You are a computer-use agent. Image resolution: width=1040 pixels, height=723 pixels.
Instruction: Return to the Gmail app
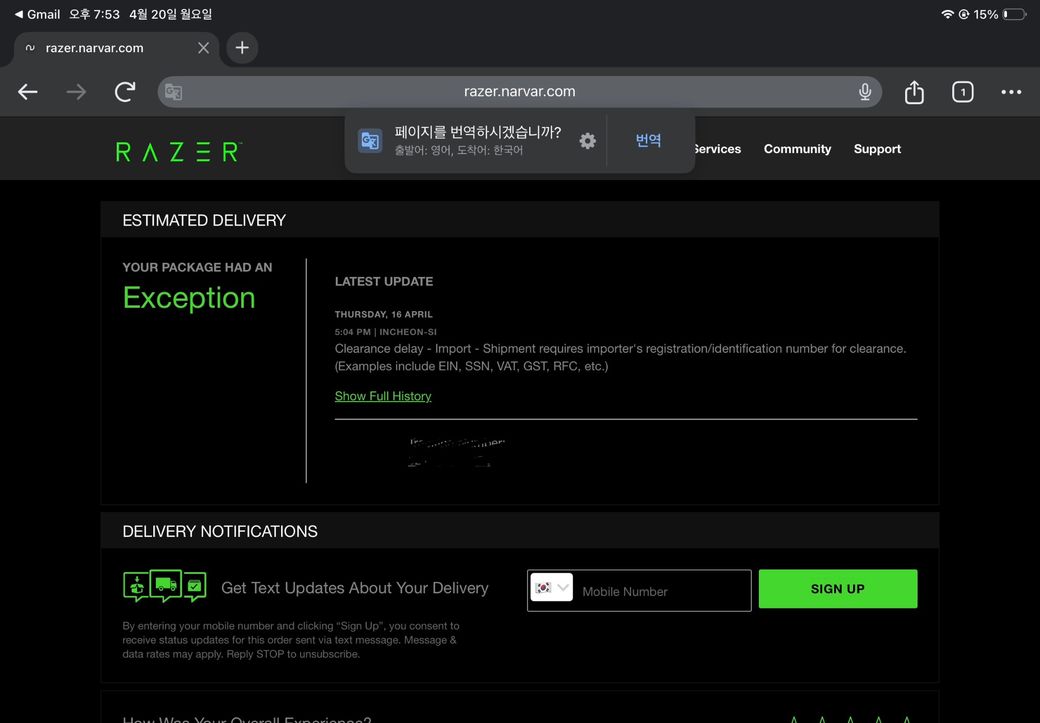click(38, 14)
